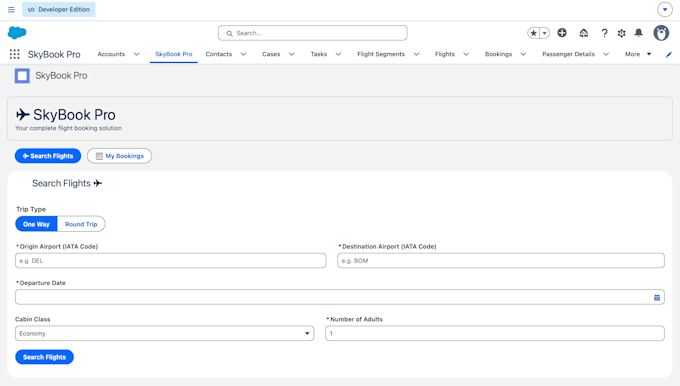Open the user profile avatar
This screenshot has height=386, width=680.
tap(661, 33)
